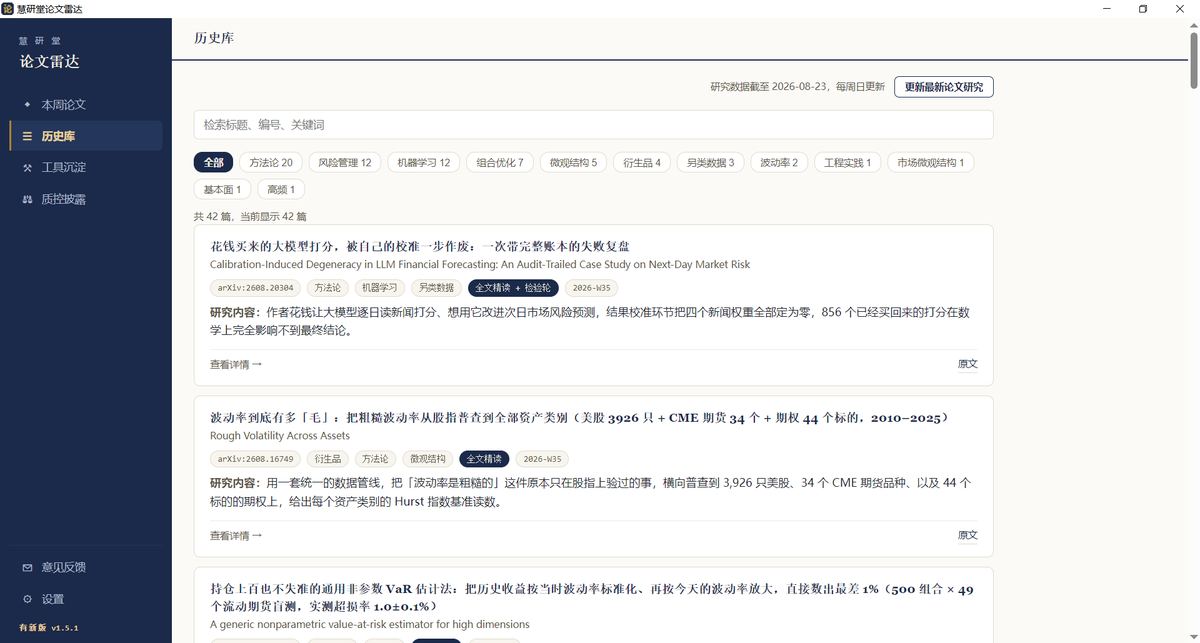Screen dimensions: 1200x643
Task: Open 查看详情 for Rough Volatility Across Assets
Action: pyautogui.click(x=236, y=535)
